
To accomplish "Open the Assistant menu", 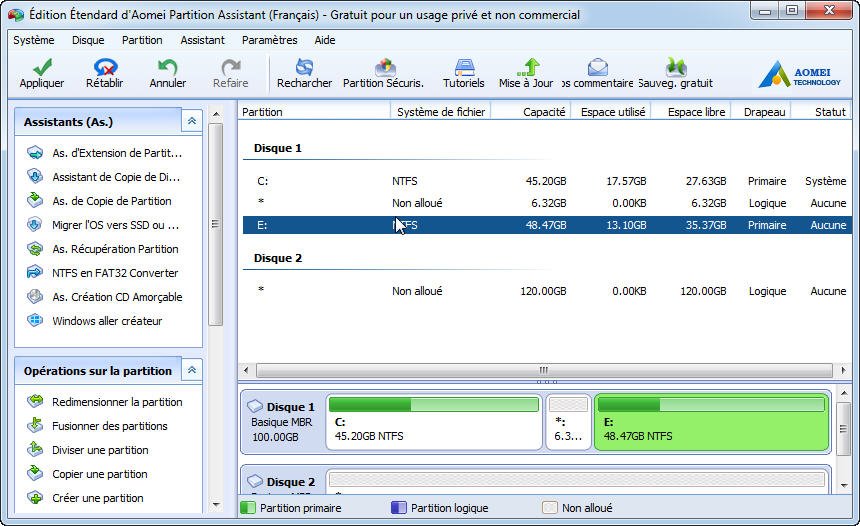I will point(202,40).
